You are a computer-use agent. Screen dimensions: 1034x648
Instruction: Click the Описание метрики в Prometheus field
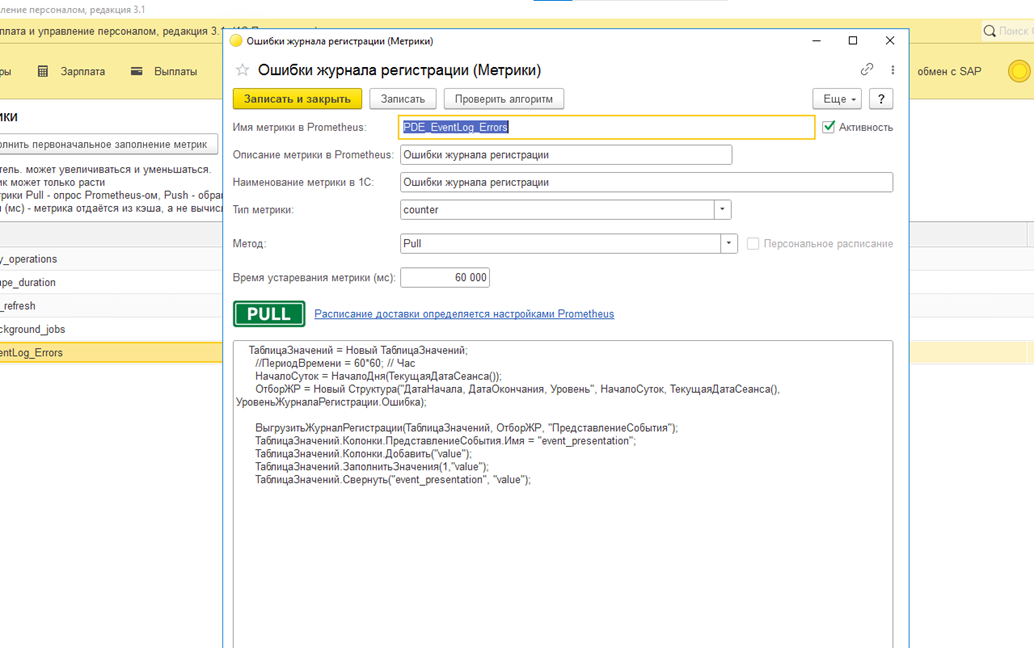tap(565, 155)
